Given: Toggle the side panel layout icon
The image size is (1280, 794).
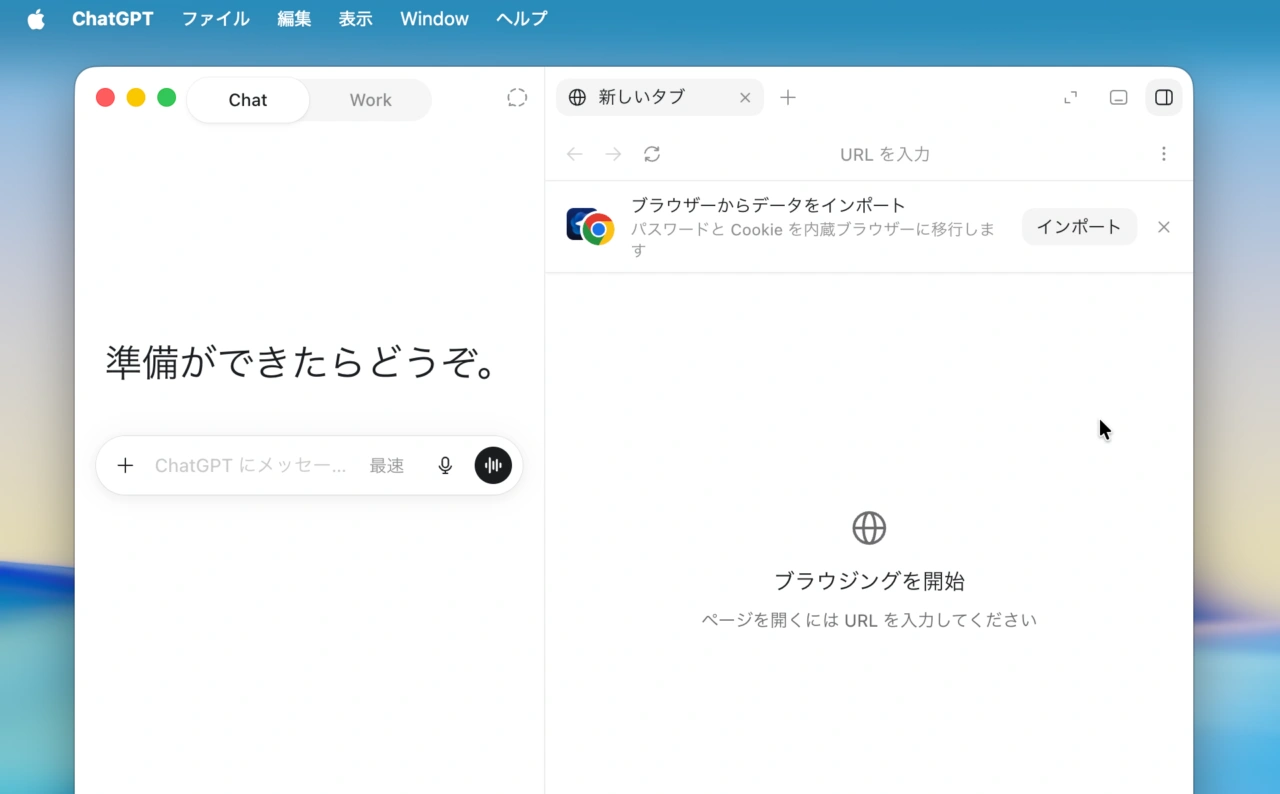Looking at the screenshot, I should click(1164, 98).
